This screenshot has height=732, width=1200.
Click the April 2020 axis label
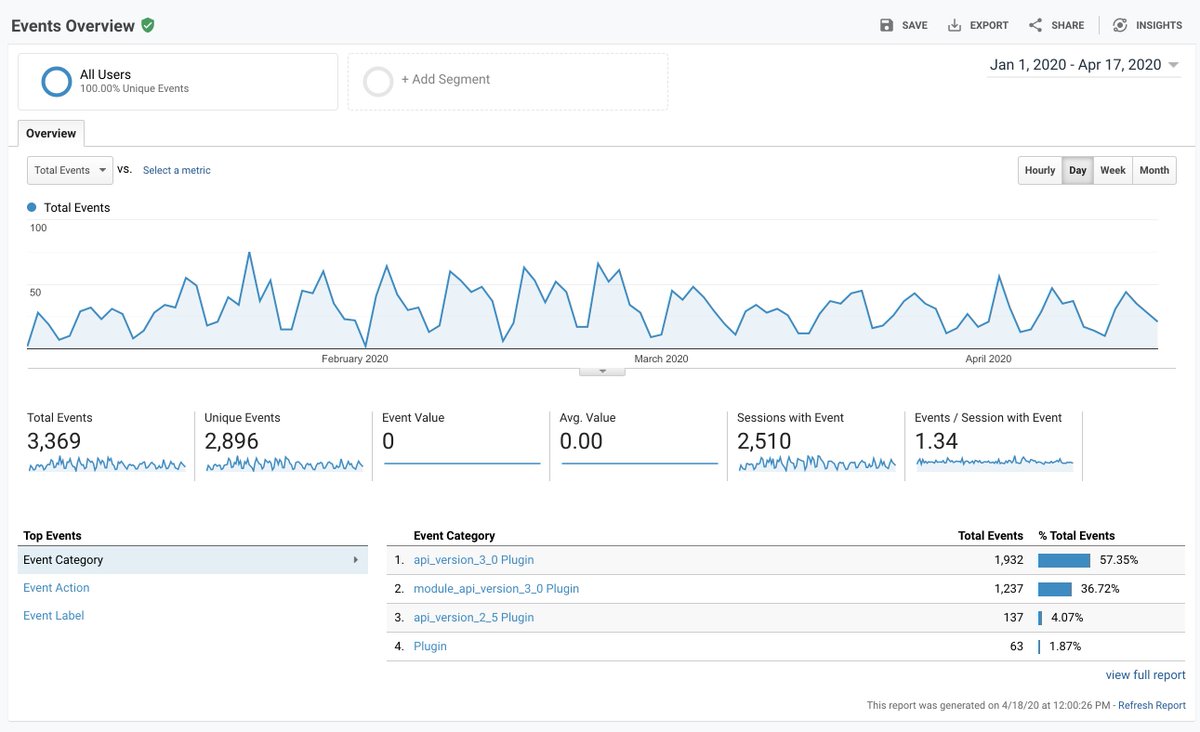pos(988,359)
